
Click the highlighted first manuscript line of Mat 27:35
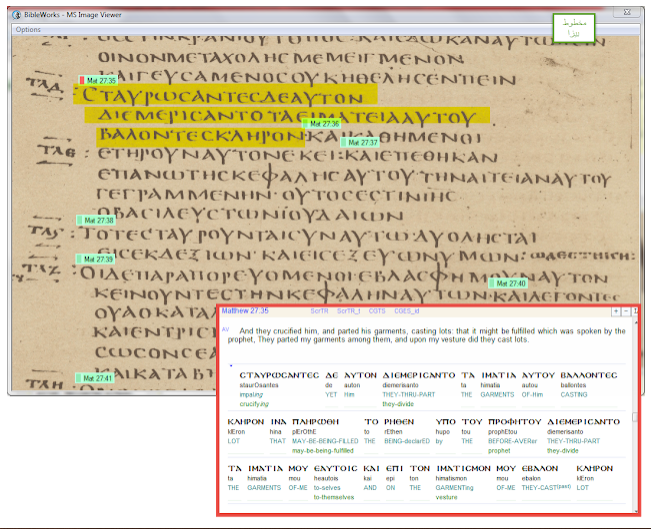(x=225, y=95)
